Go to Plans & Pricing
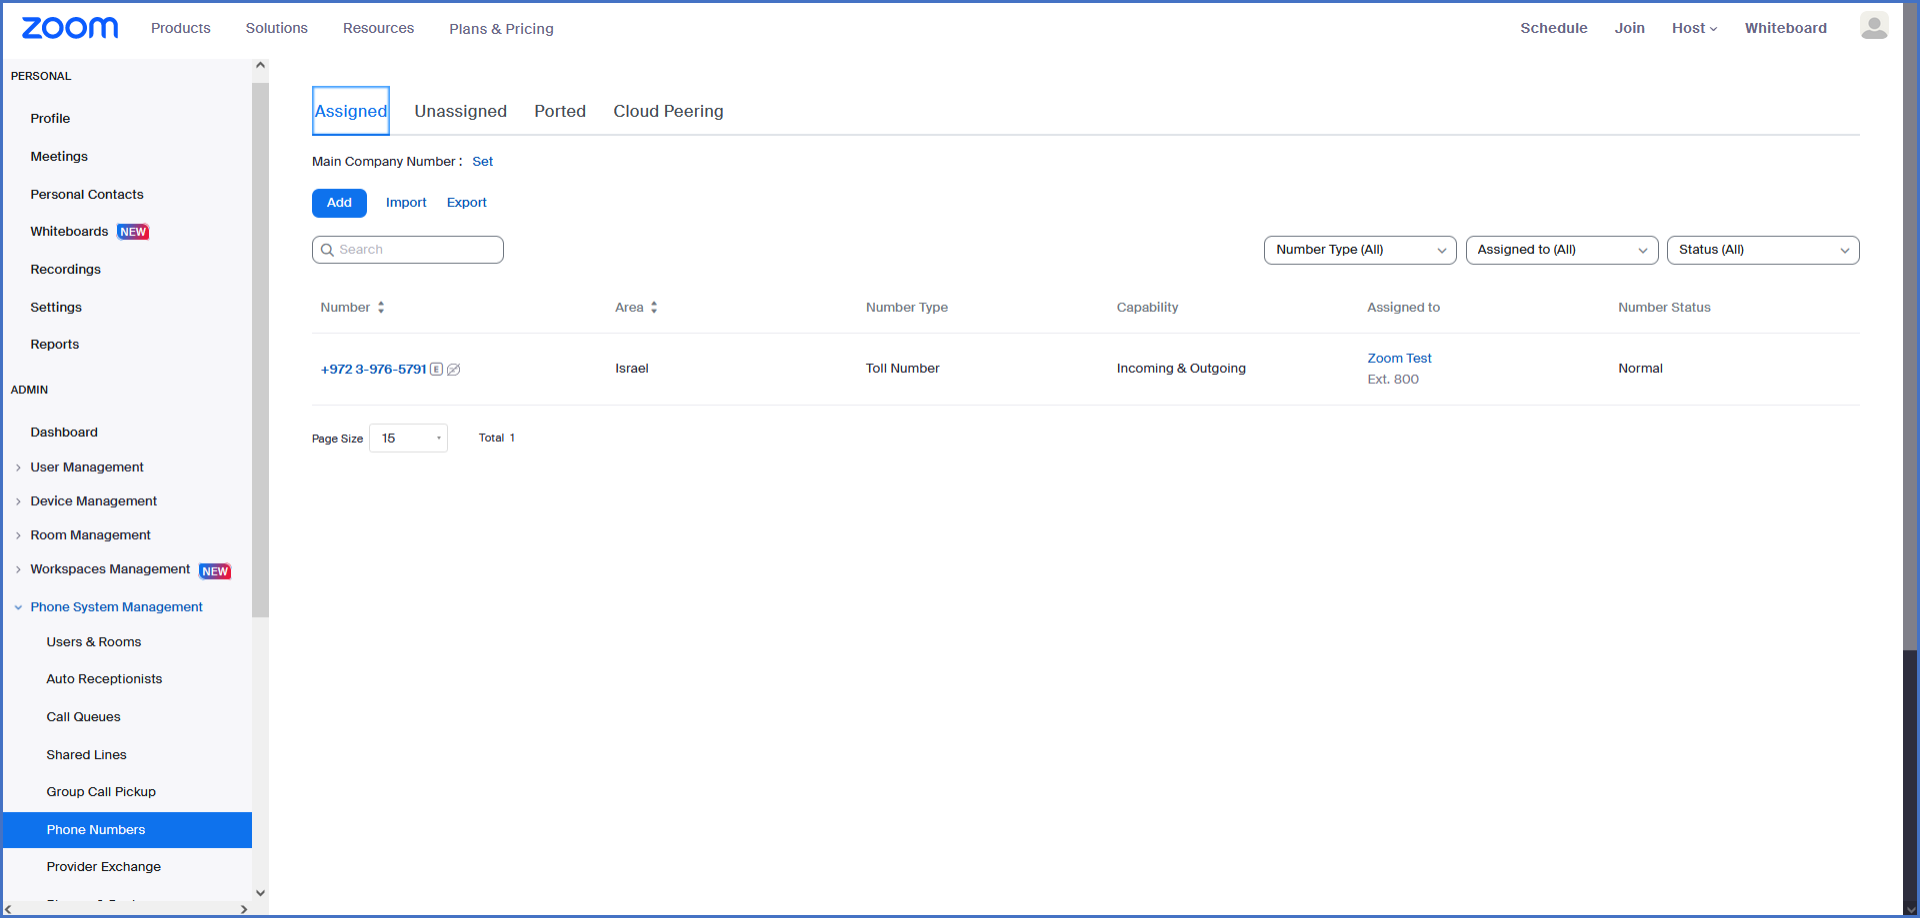Image resolution: width=1920 pixels, height=918 pixels. click(501, 29)
